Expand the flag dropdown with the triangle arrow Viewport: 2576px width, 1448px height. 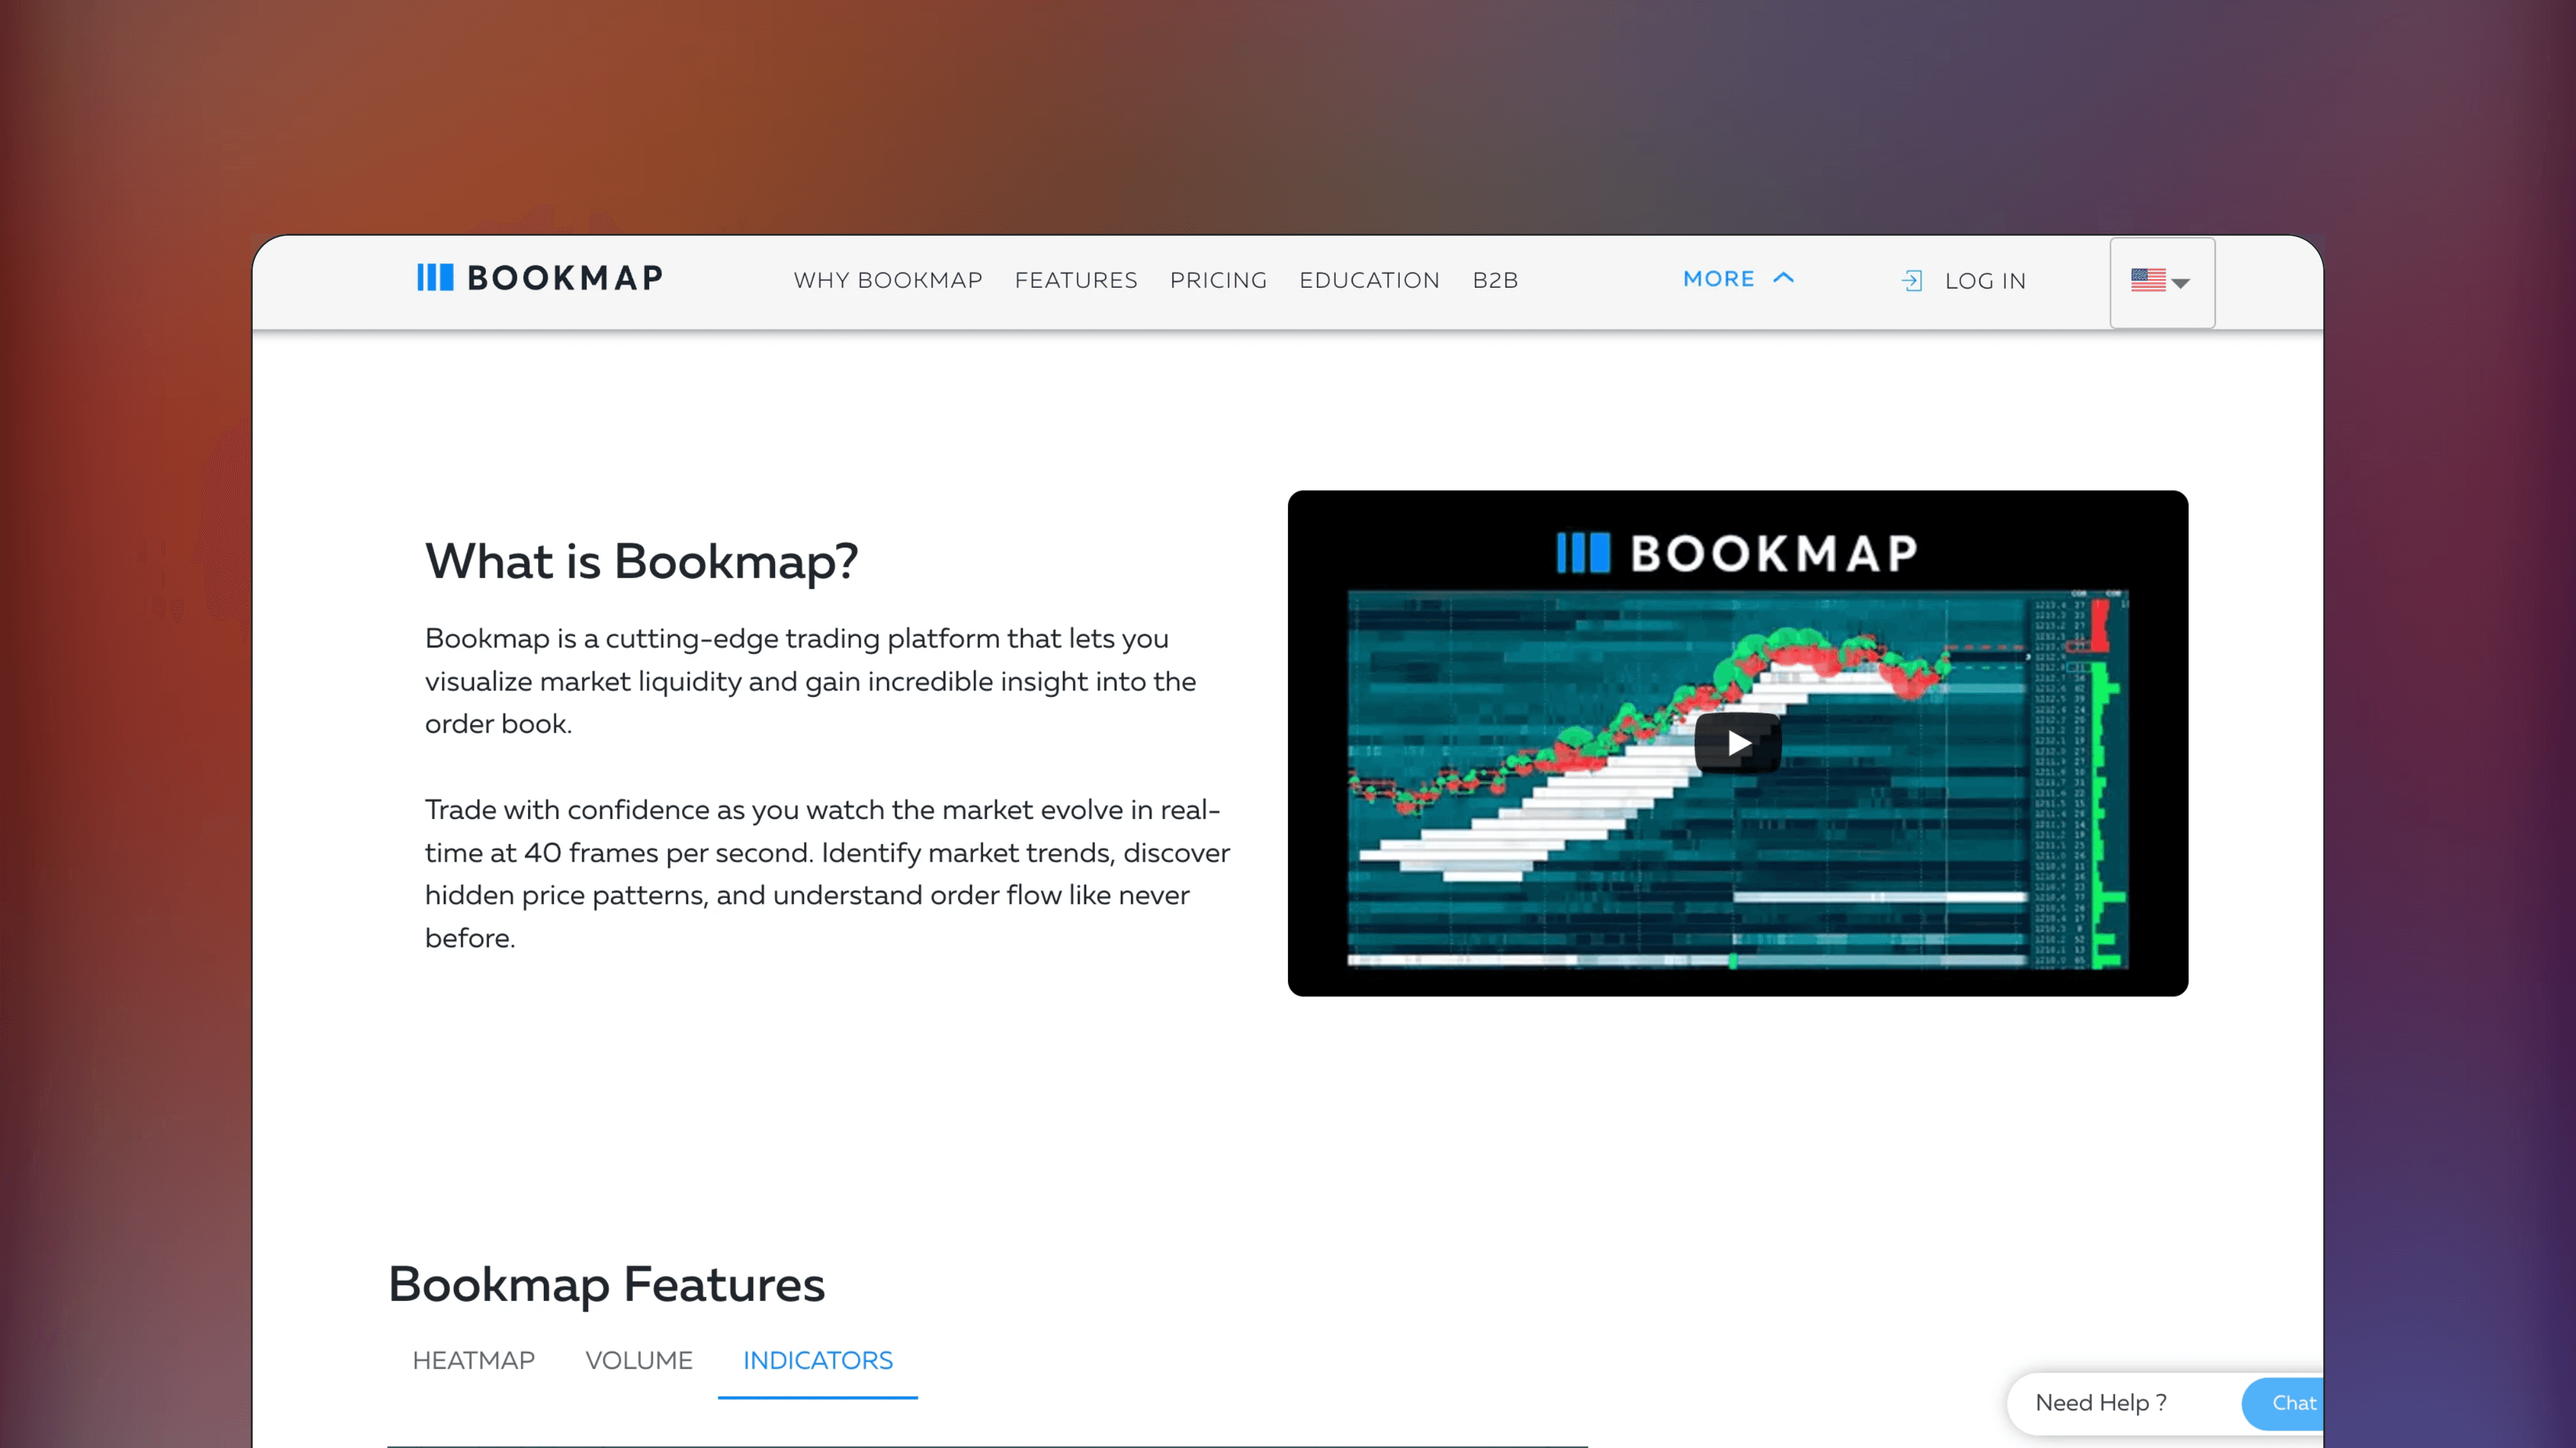pyautogui.click(x=2181, y=285)
